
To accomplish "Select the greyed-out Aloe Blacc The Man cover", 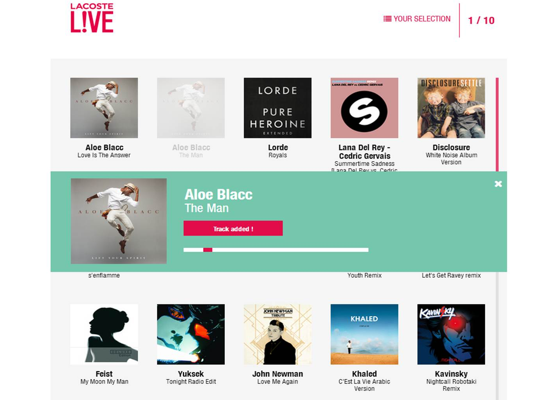I will click(x=191, y=108).
